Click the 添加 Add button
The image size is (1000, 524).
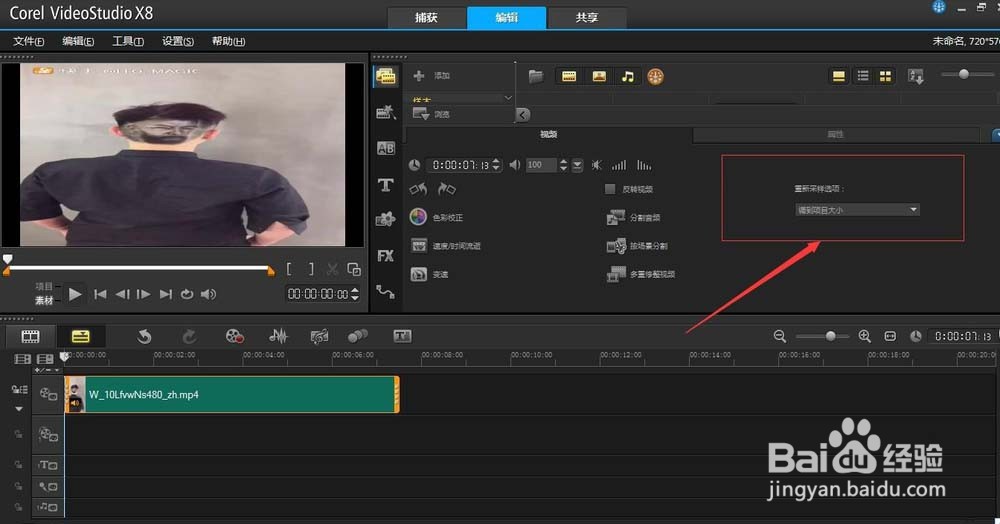431,76
